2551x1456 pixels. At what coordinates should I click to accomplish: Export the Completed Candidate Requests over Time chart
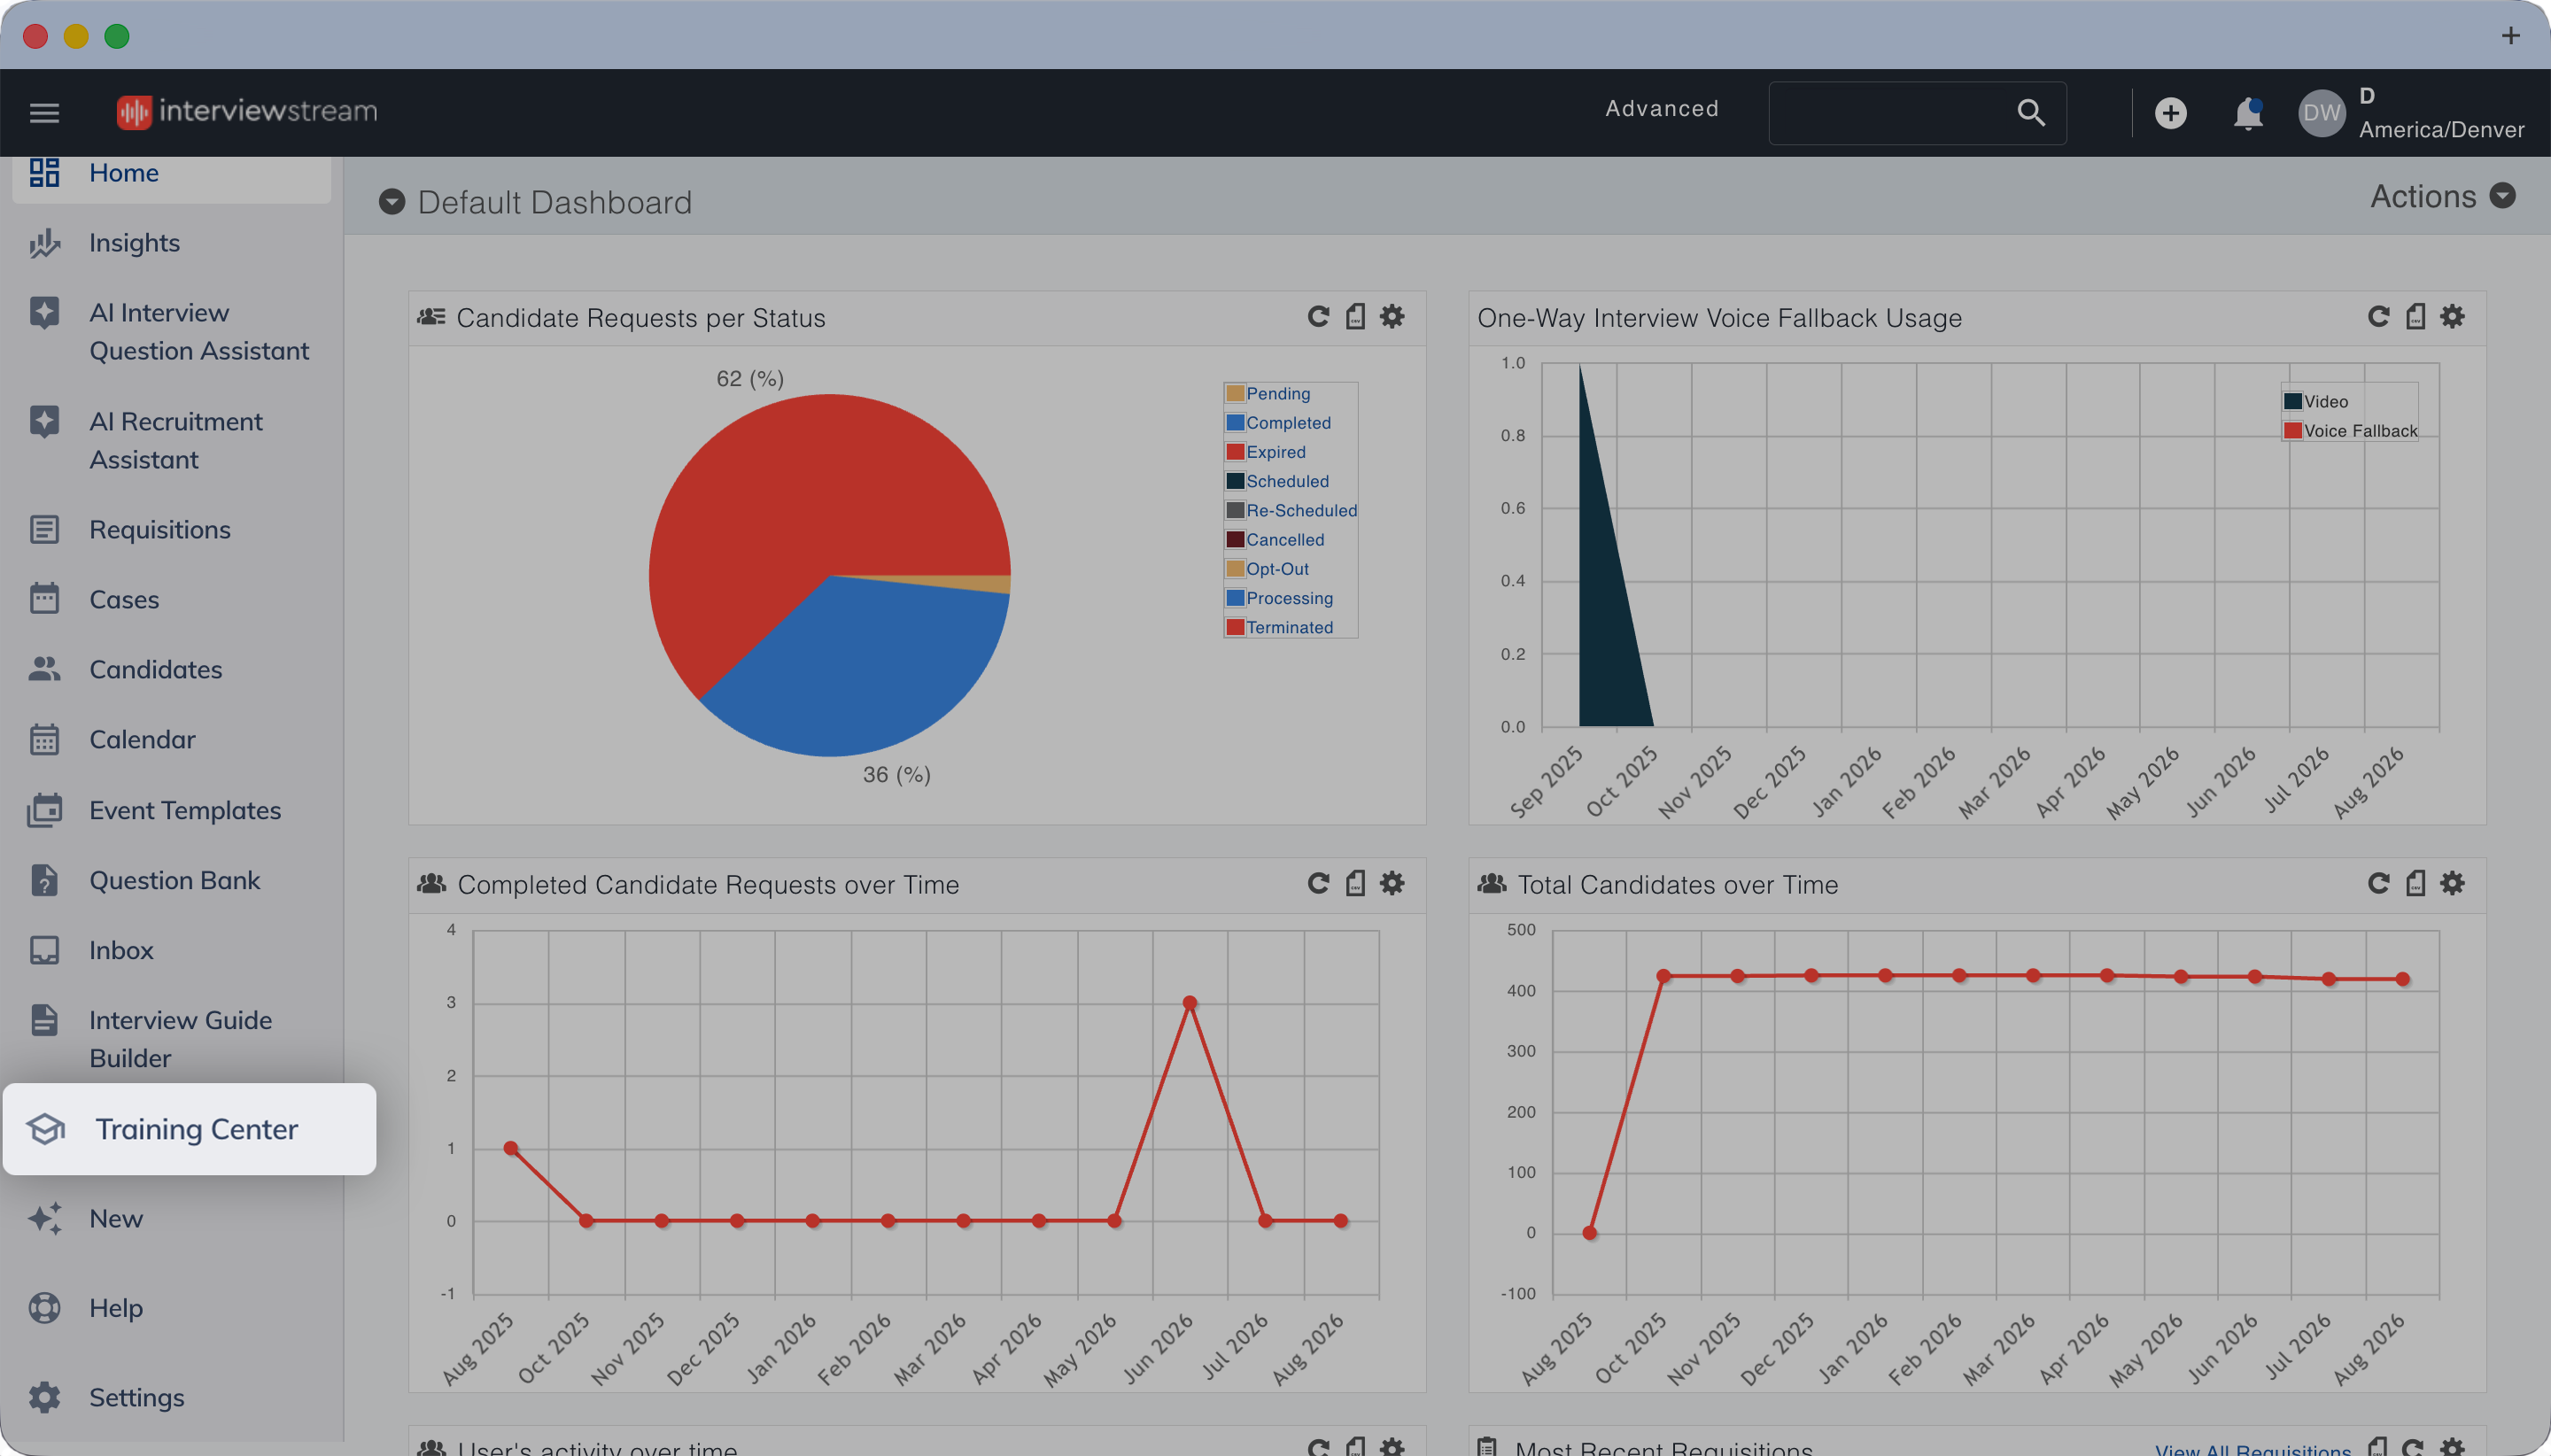point(1355,883)
